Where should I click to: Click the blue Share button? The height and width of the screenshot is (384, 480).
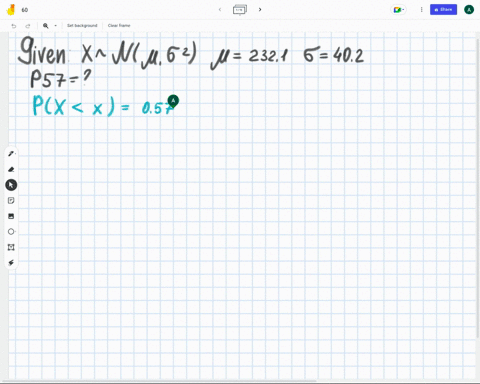pos(443,9)
